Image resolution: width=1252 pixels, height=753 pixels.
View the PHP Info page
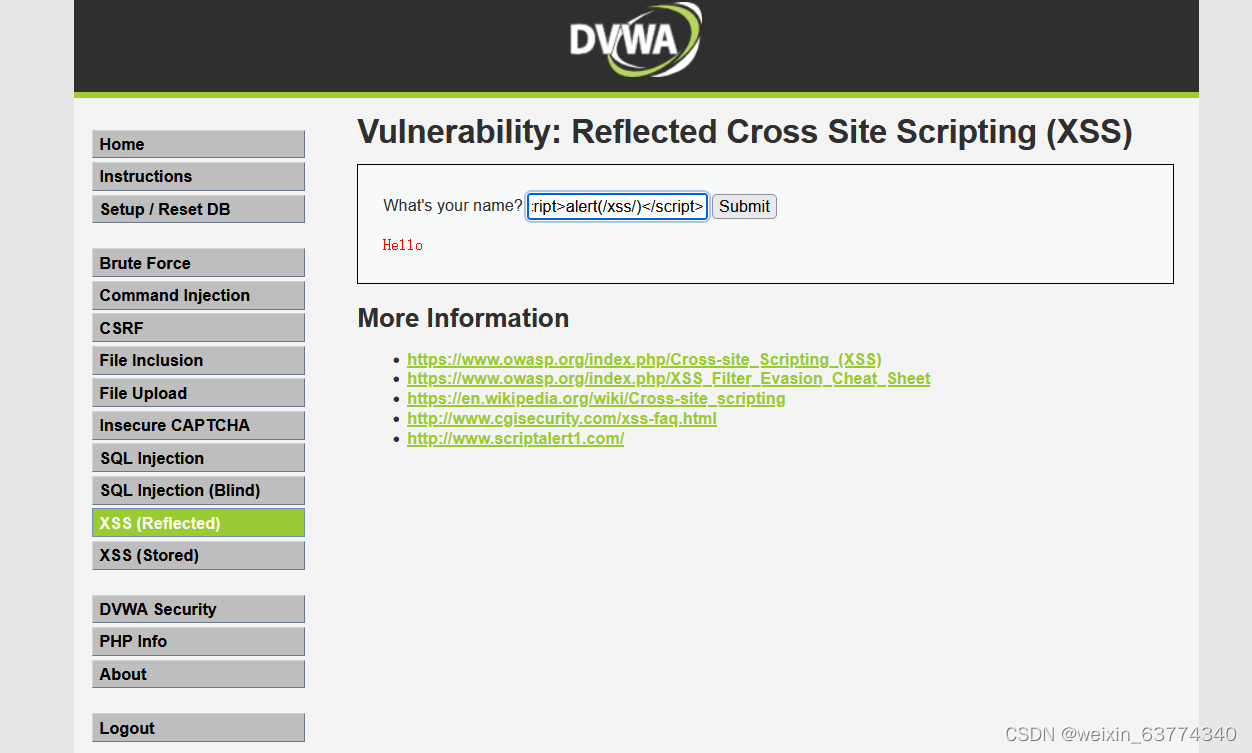click(198, 641)
